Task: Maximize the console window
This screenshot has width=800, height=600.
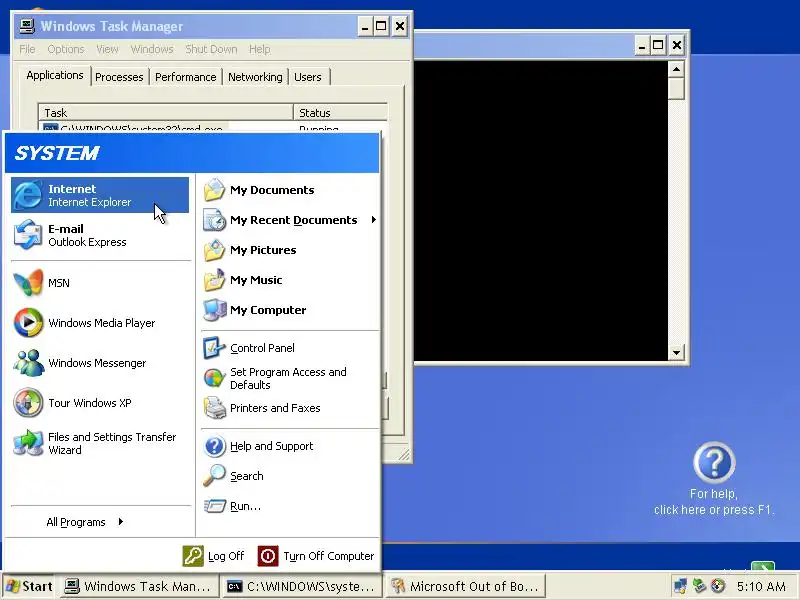Action: [x=658, y=45]
